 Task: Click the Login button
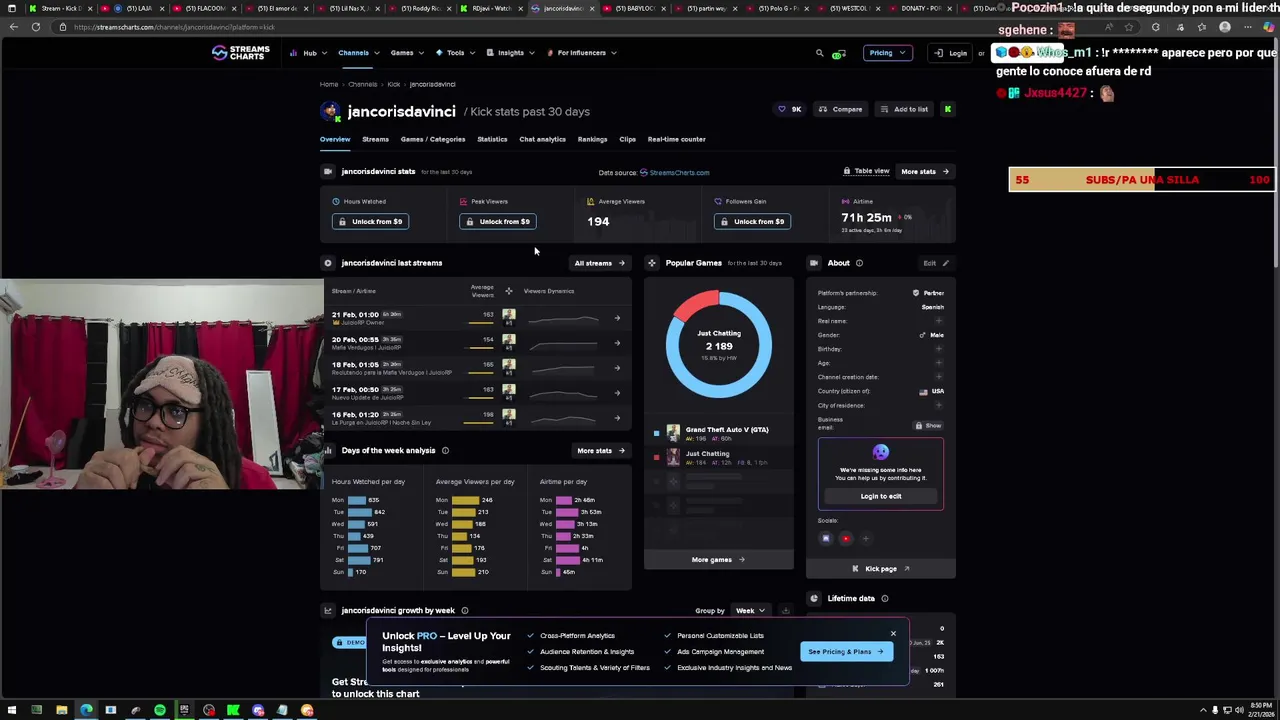click(x=950, y=53)
